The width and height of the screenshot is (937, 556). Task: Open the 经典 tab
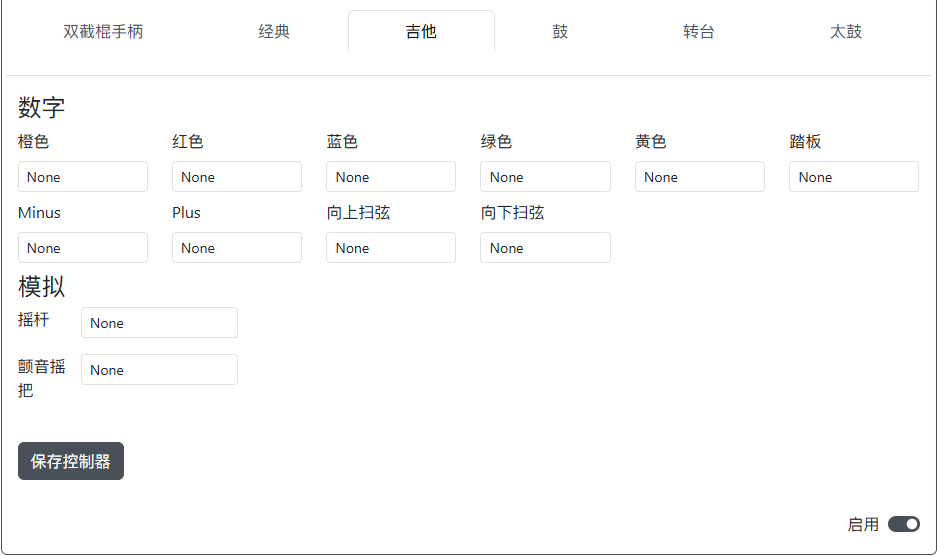tap(274, 32)
